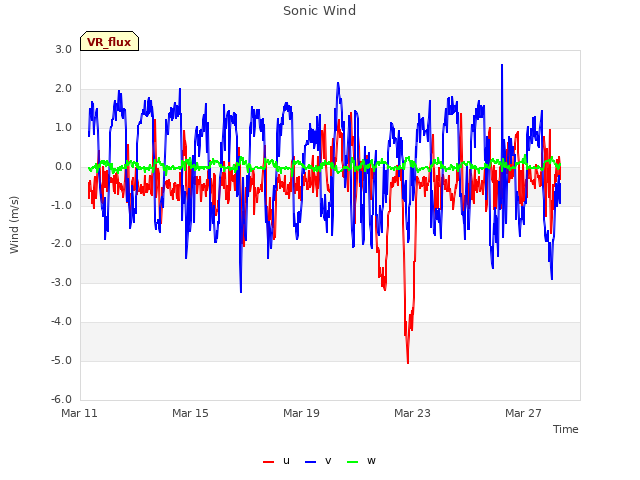Click the VR_flux label tag
640x480 pixels.
click(x=109, y=41)
